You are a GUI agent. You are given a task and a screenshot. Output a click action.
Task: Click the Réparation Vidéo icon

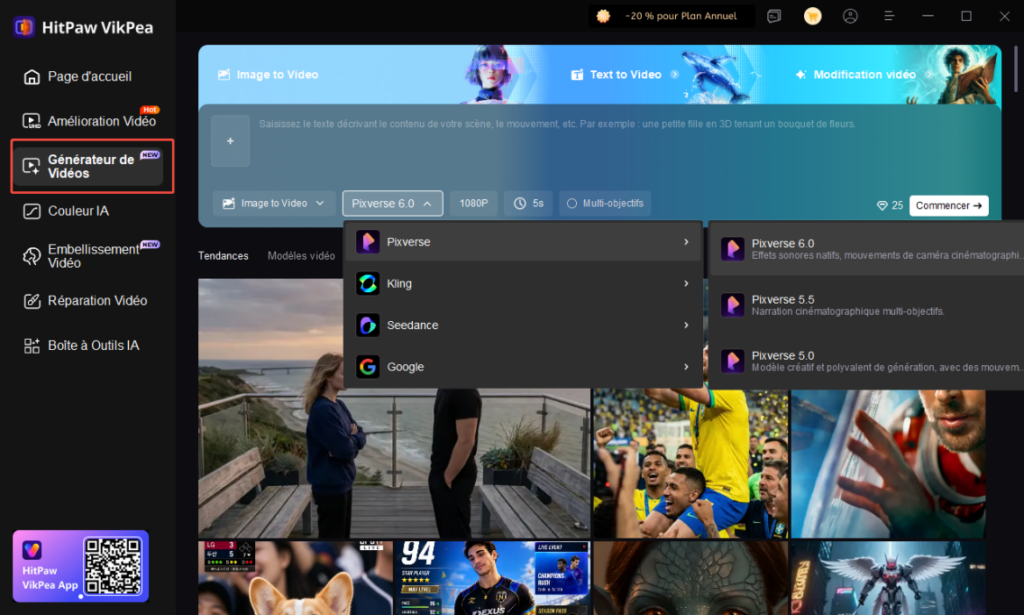coord(31,301)
